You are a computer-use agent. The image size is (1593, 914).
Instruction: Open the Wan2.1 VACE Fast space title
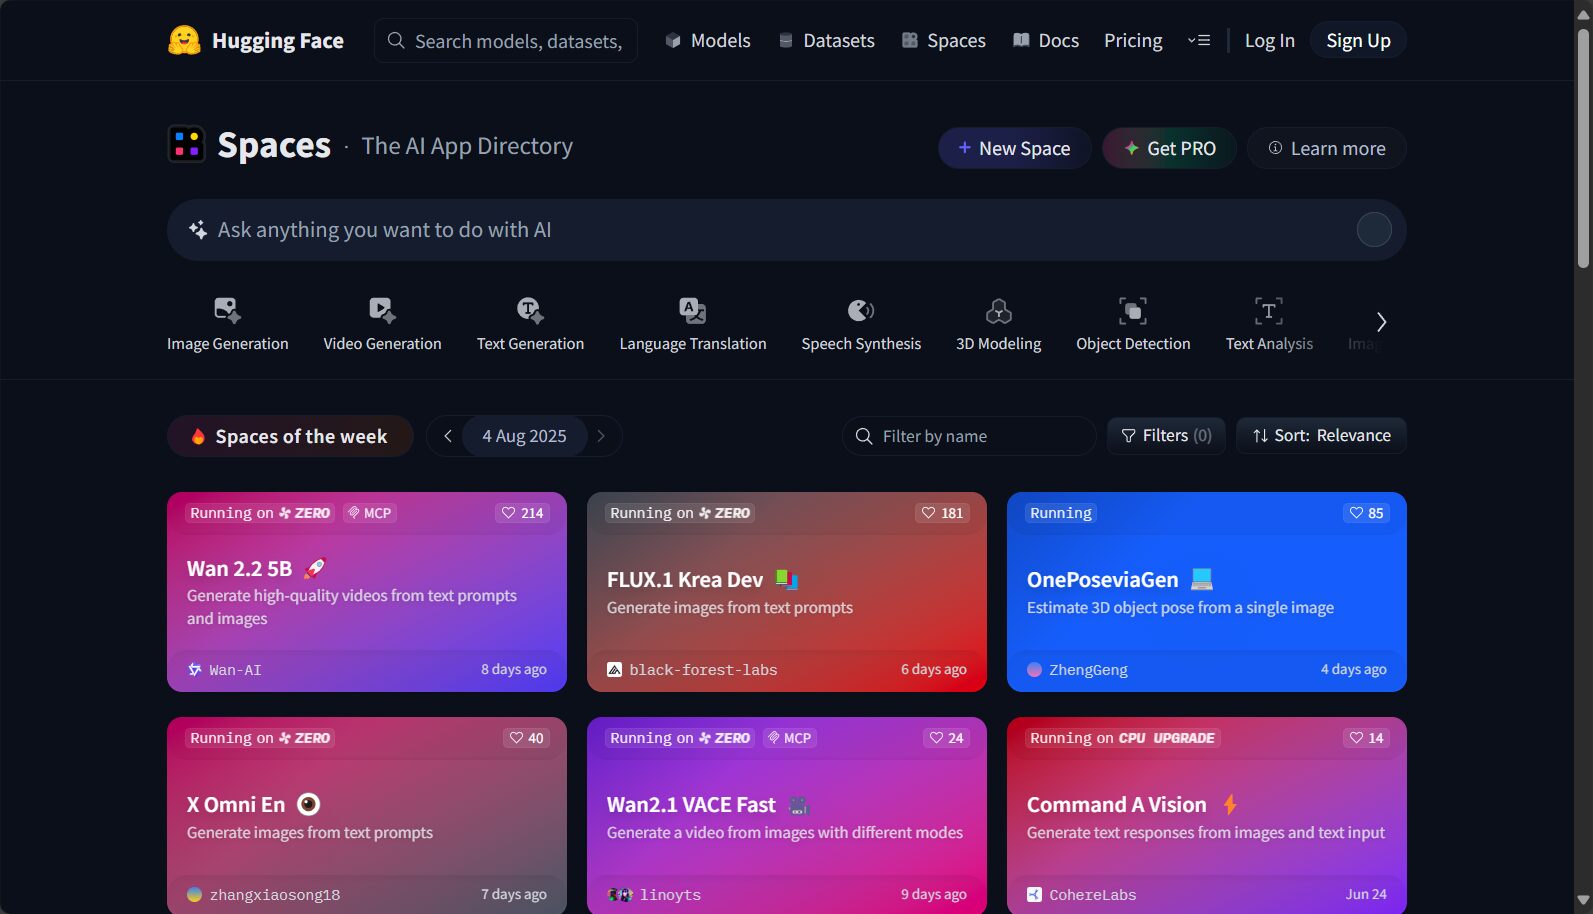point(691,805)
